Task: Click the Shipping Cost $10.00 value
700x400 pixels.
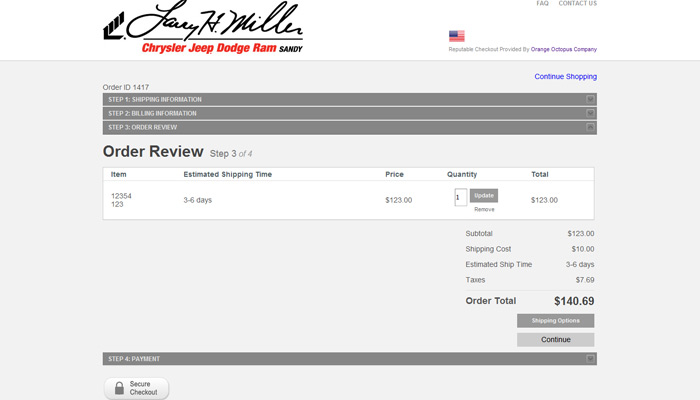Action: [583, 249]
